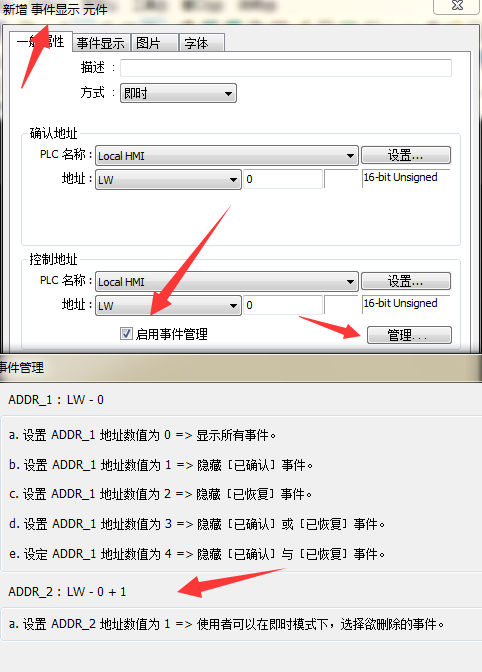This screenshot has height=672, width=482.
Task: Expand the 确认地址 PLC 名称 dropdown
Action: coord(227,156)
